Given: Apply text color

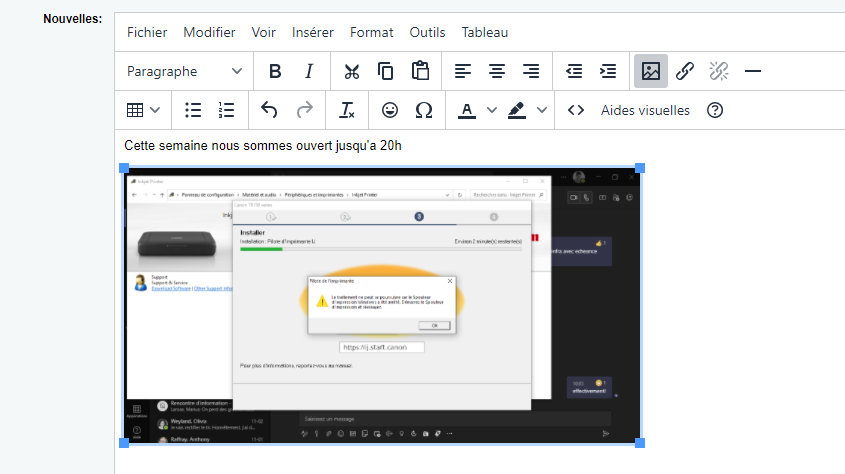Looking at the screenshot, I should (x=467, y=110).
